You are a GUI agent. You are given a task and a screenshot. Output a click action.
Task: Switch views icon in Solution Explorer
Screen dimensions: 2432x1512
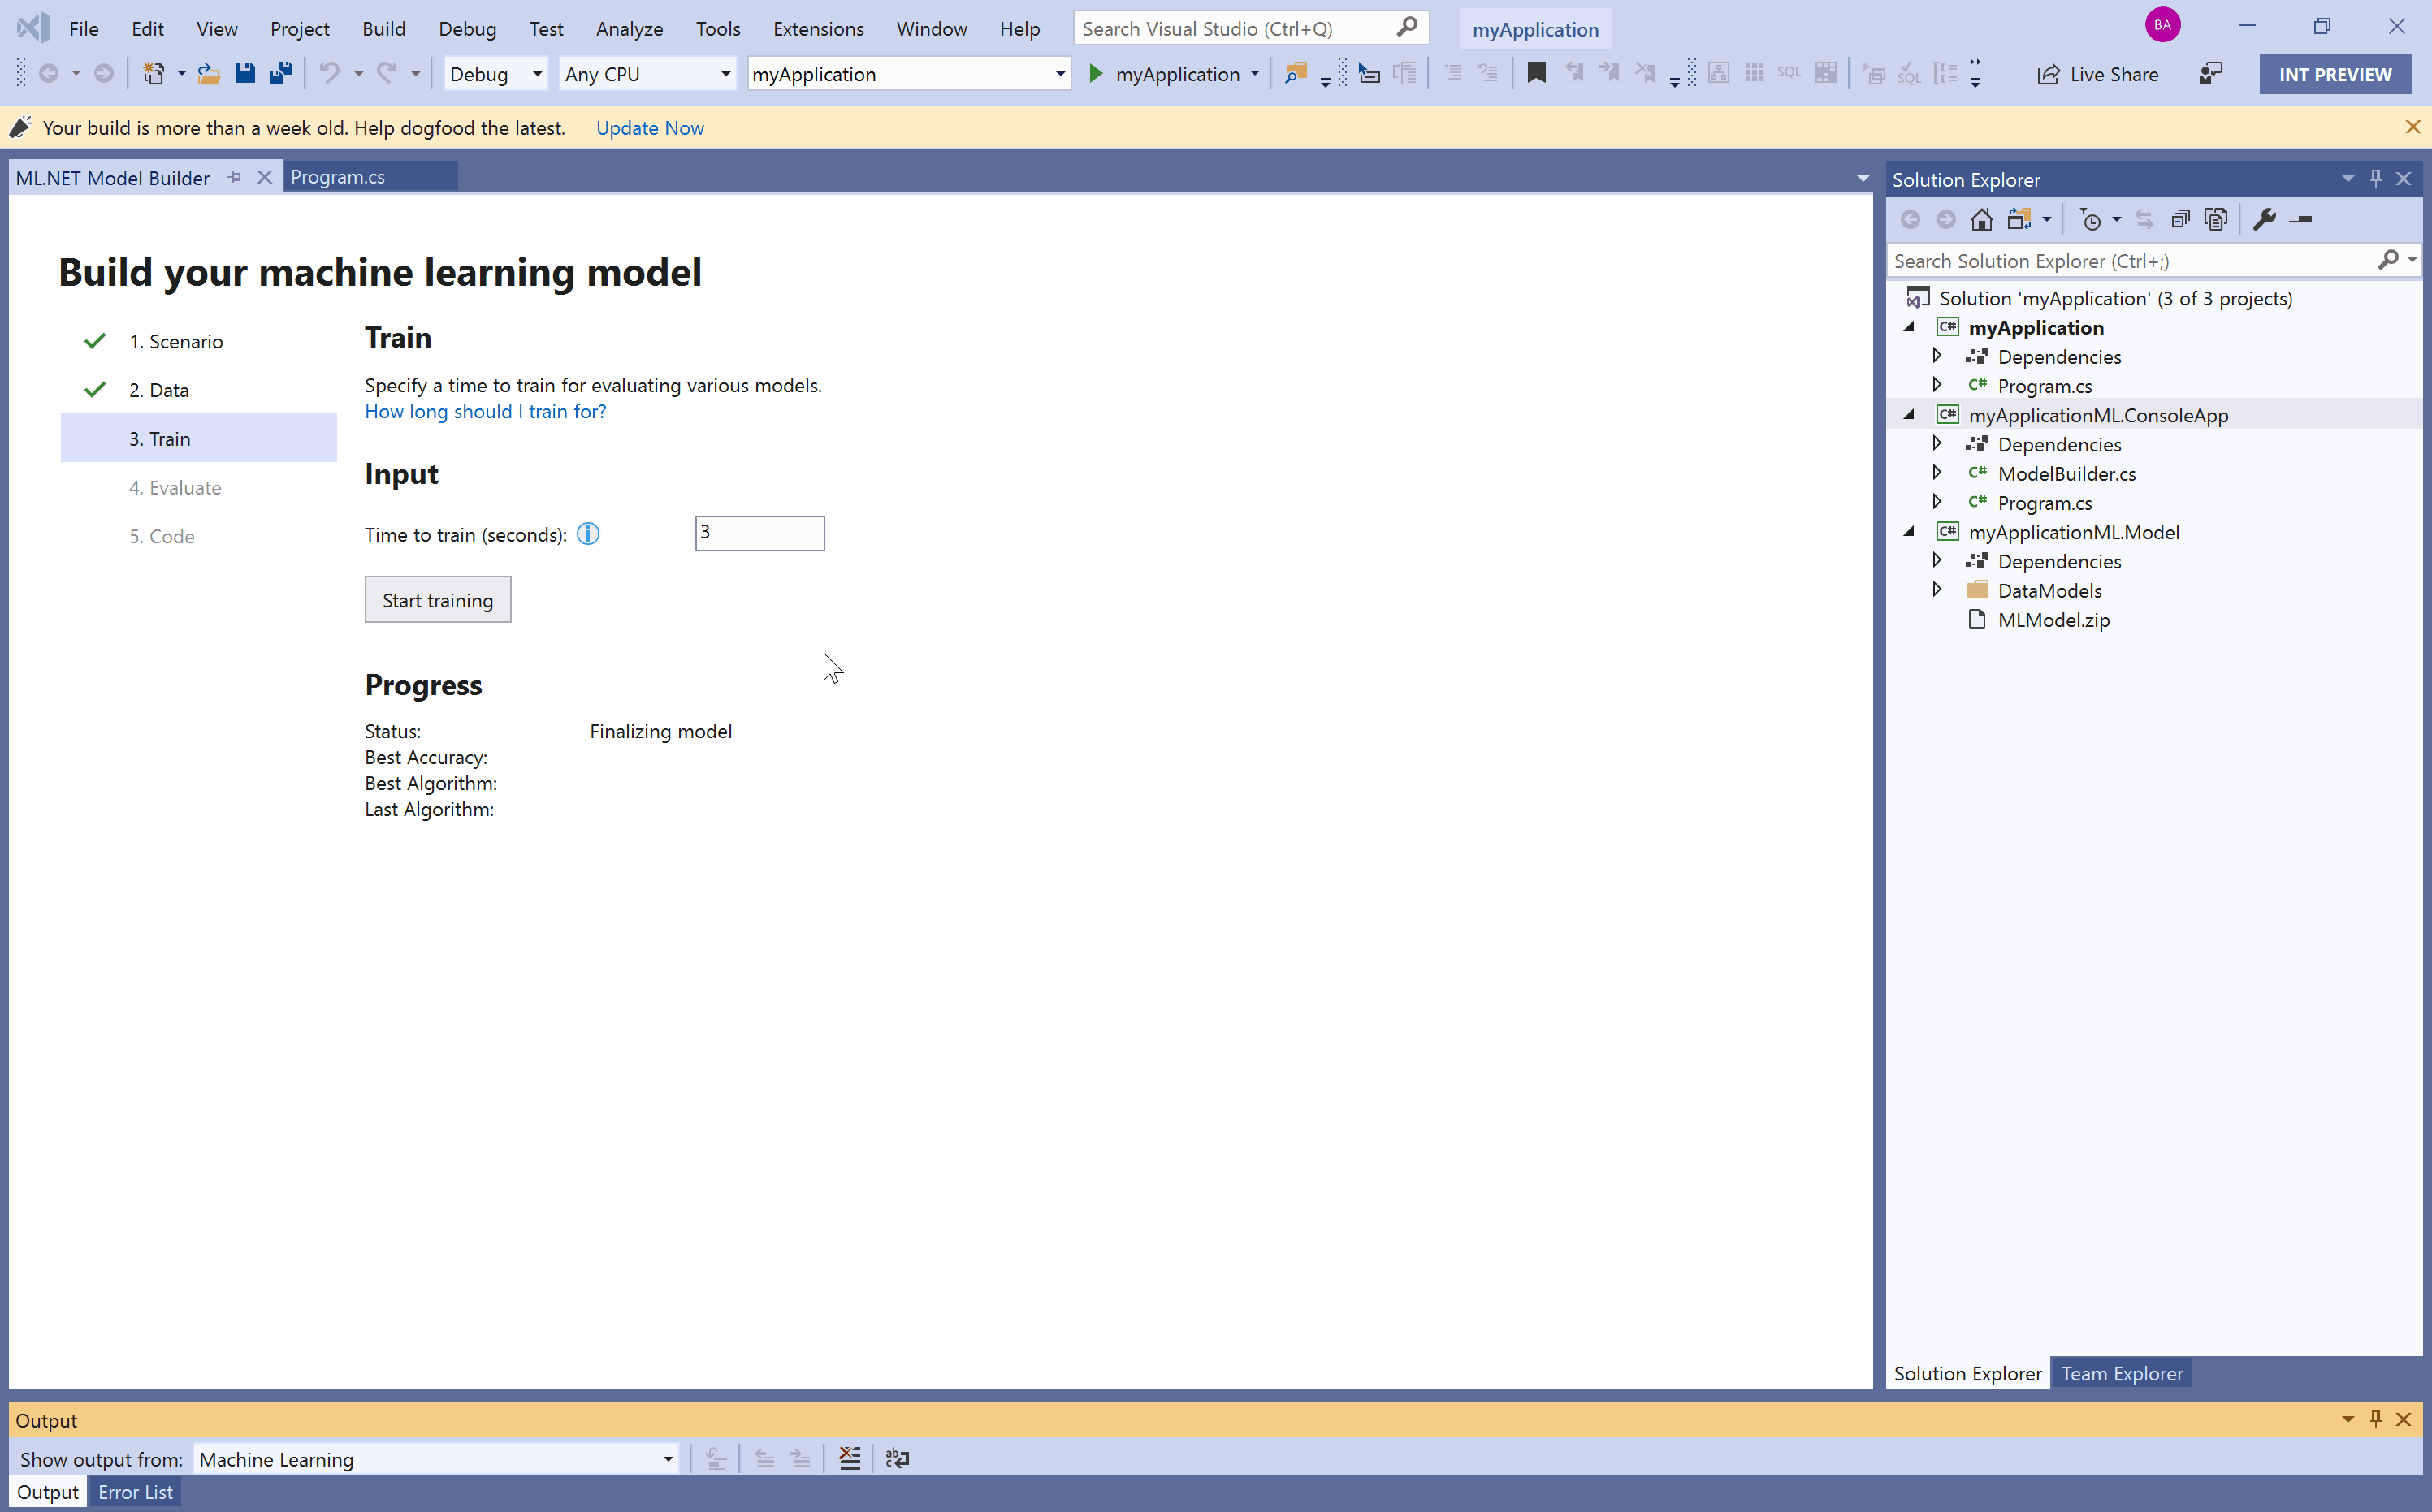point(2019,219)
